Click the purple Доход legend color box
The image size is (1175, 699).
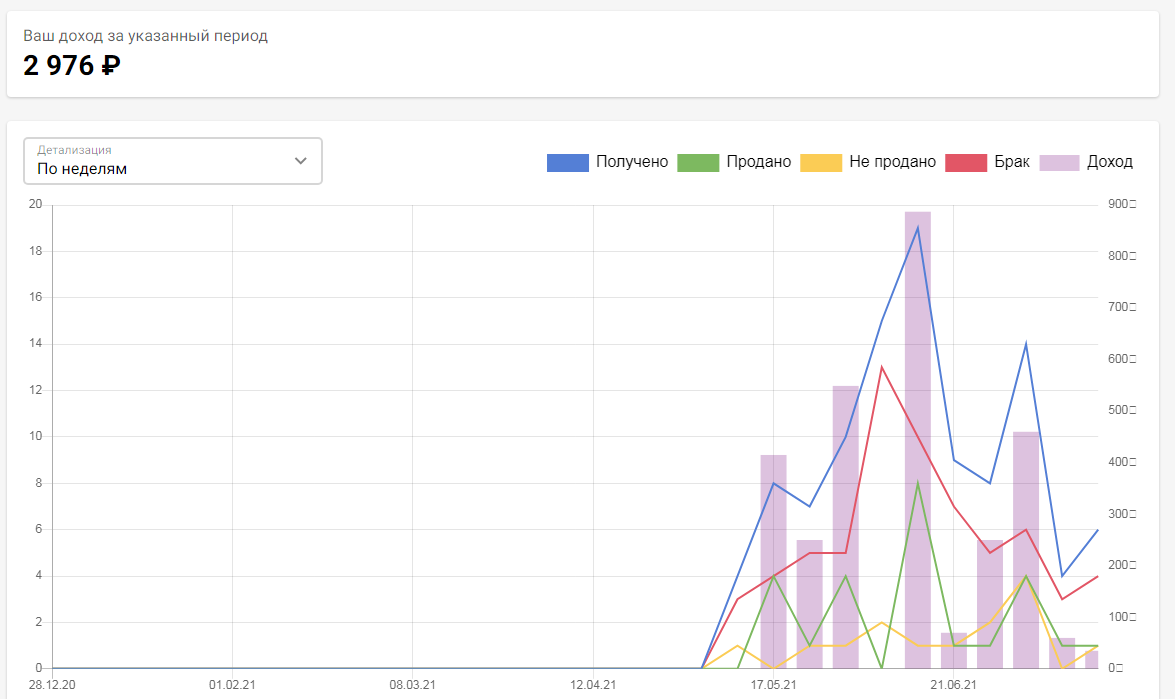1059,162
